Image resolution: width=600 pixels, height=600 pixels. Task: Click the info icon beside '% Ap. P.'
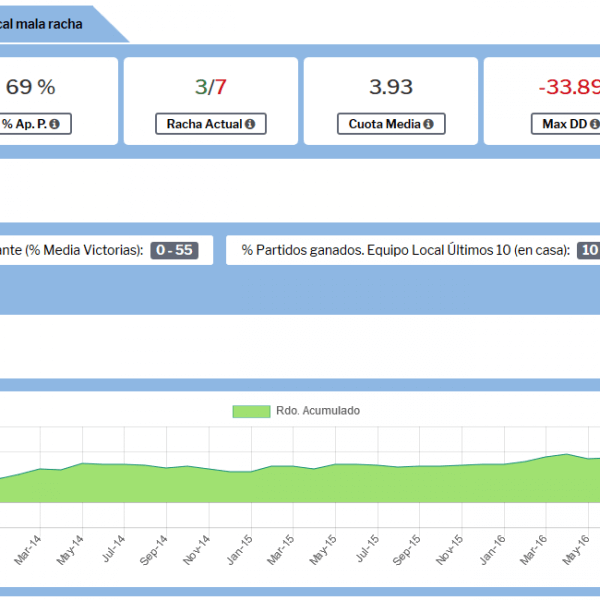click(x=54, y=124)
